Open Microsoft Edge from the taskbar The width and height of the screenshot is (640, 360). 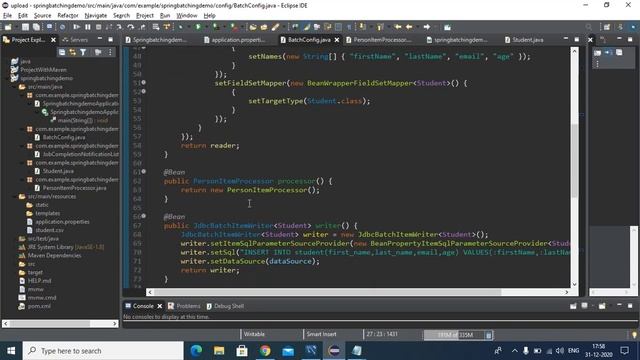(196, 351)
